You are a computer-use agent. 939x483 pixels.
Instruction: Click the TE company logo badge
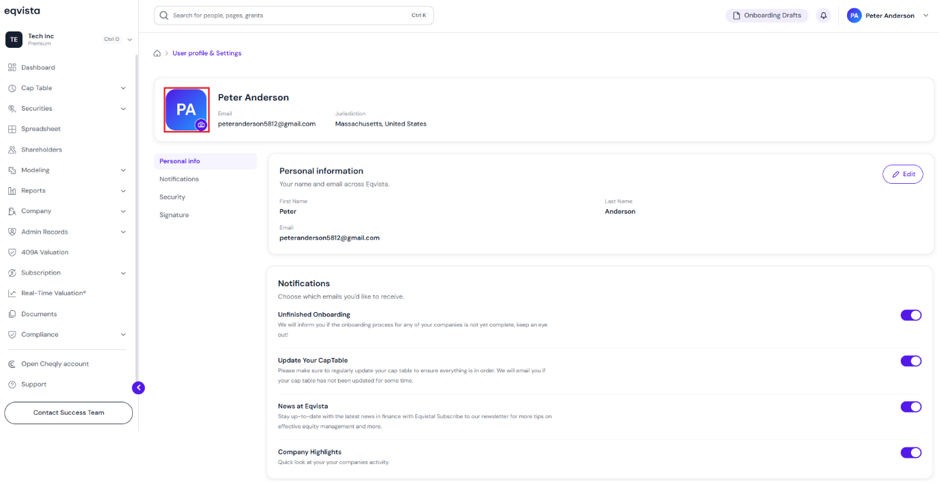[x=14, y=39]
